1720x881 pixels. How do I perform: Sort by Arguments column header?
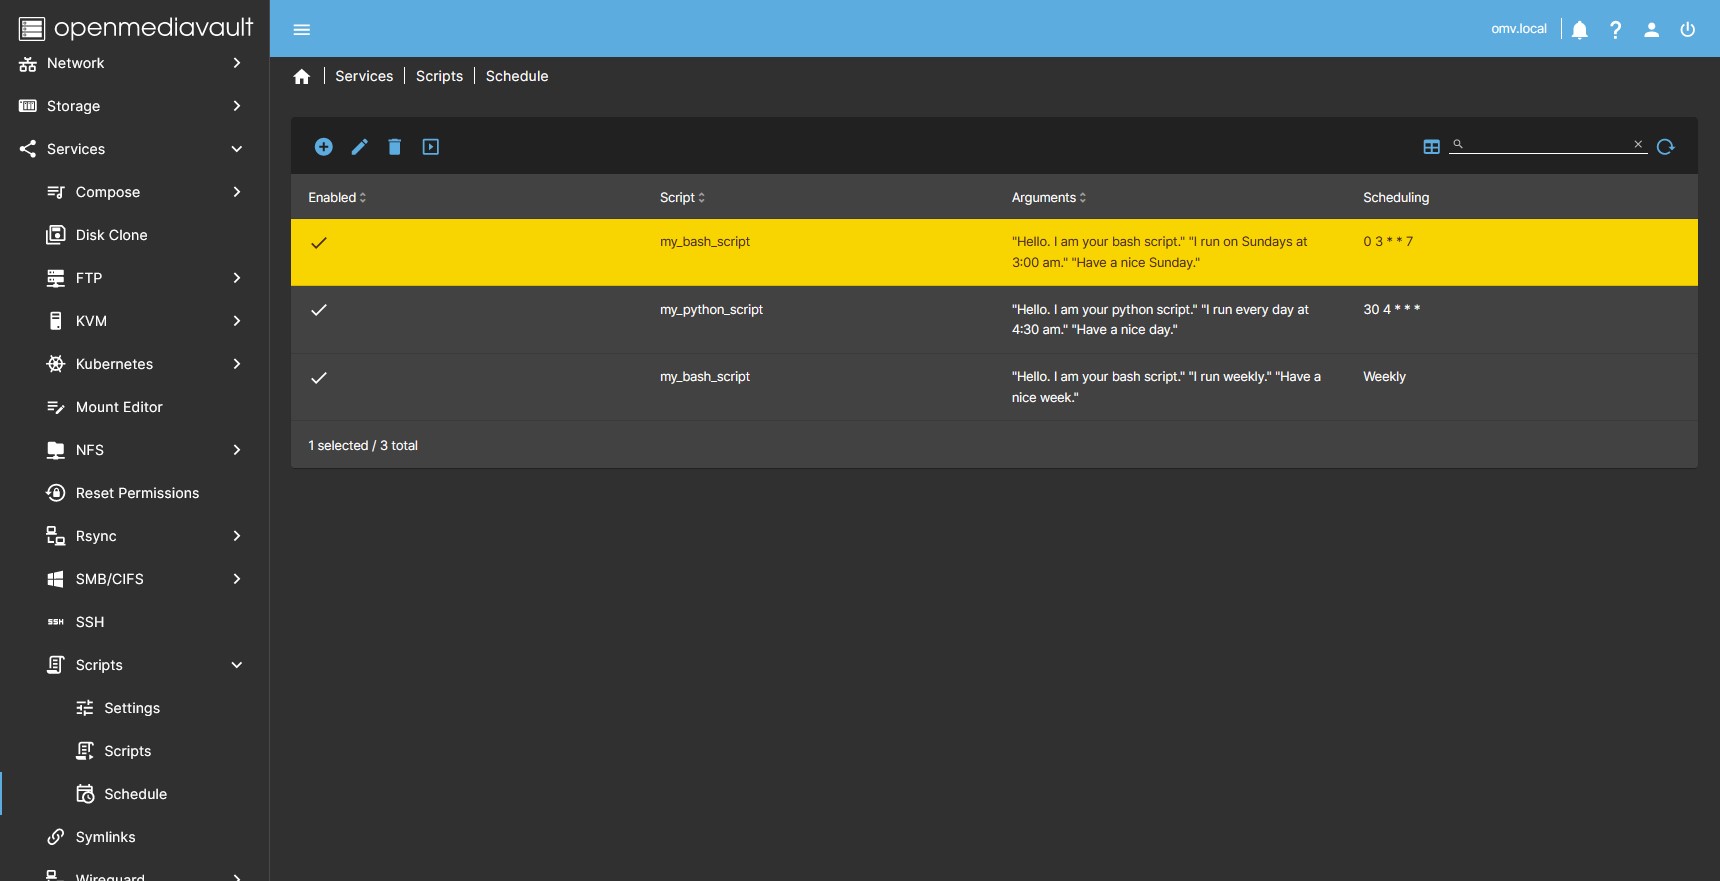pos(1047,198)
